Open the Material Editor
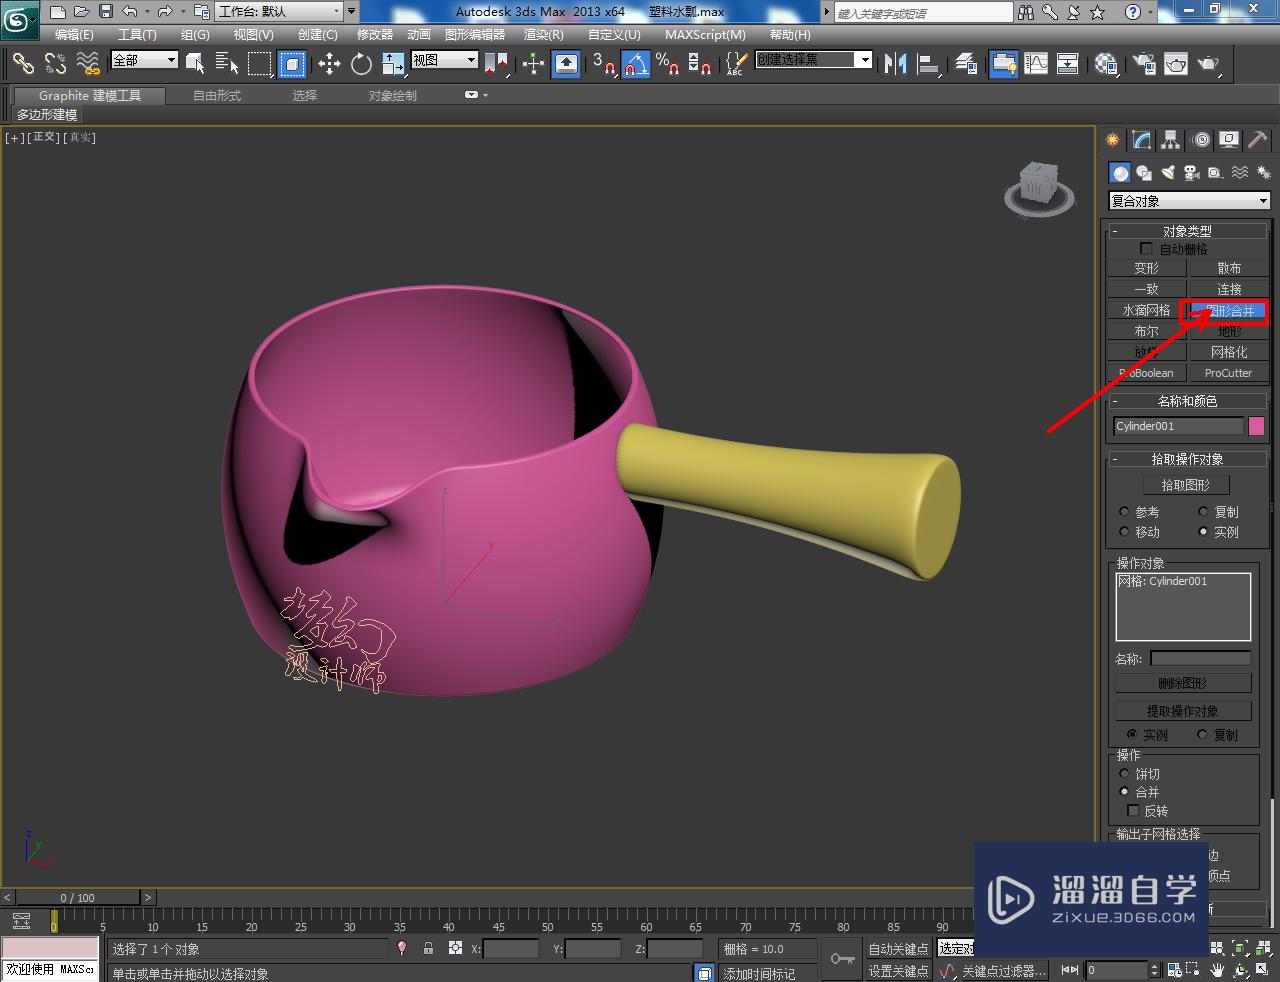 (x=1106, y=64)
